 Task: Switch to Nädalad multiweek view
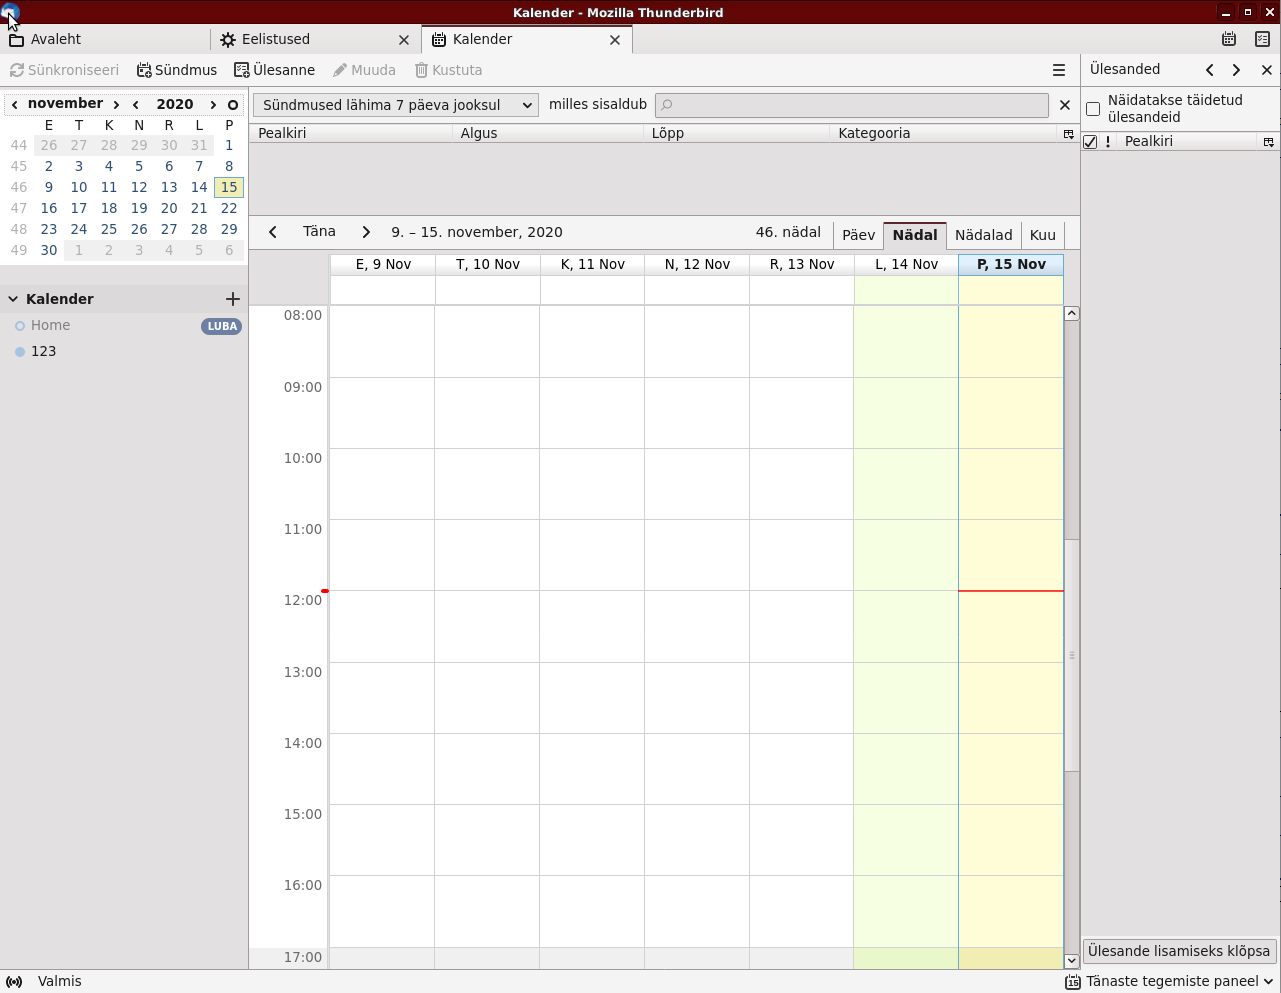(984, 235)
